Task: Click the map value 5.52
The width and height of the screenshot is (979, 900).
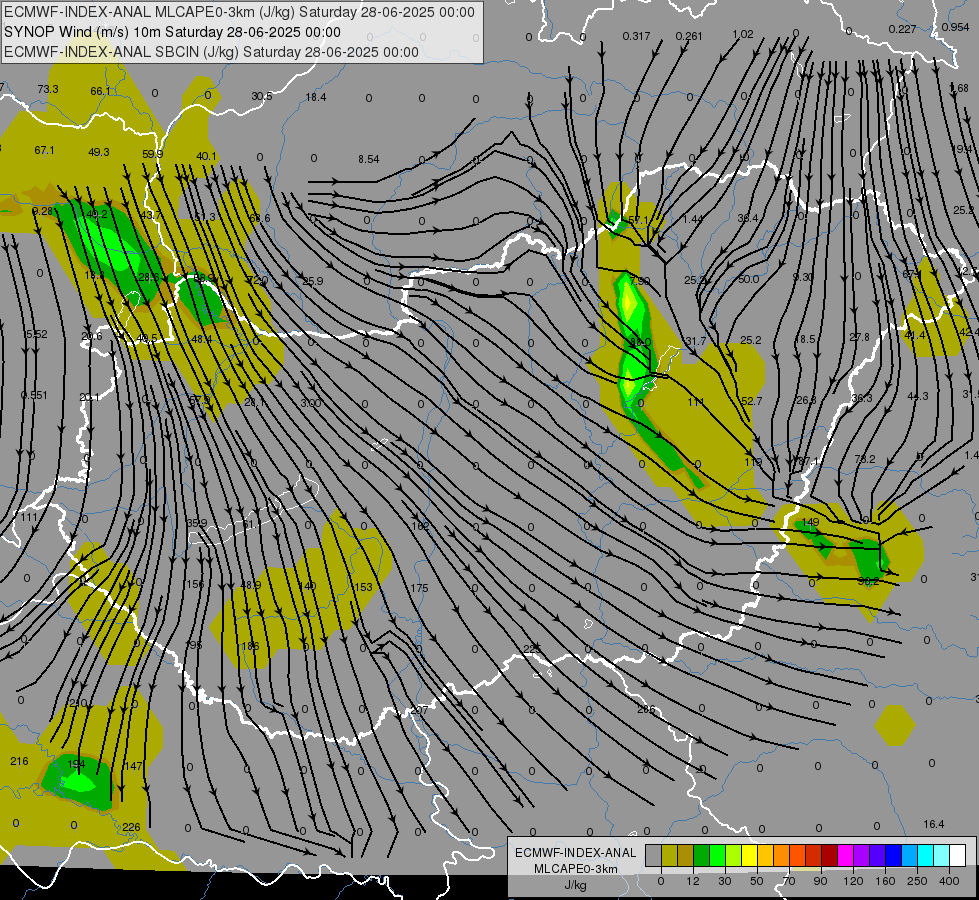Action: point(36,335)
